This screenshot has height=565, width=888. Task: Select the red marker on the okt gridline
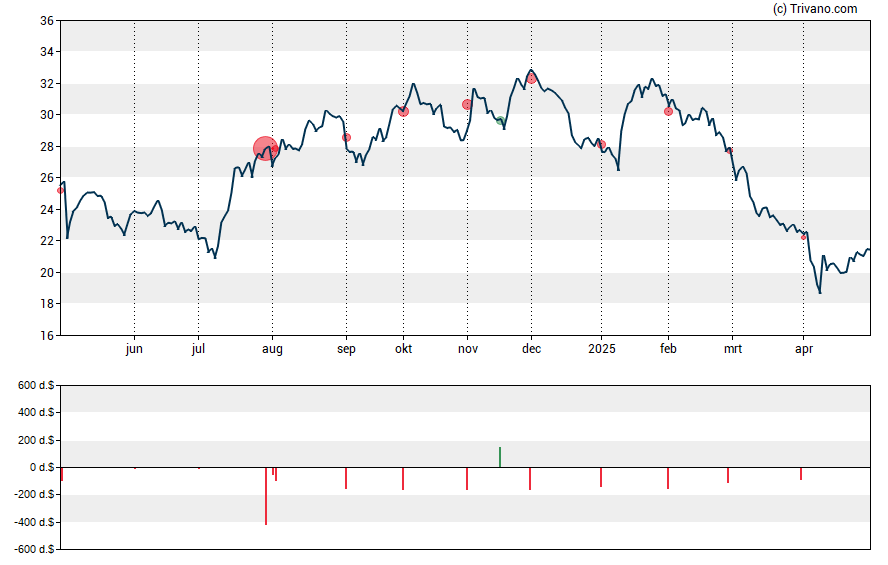click(x=403, y=112)
